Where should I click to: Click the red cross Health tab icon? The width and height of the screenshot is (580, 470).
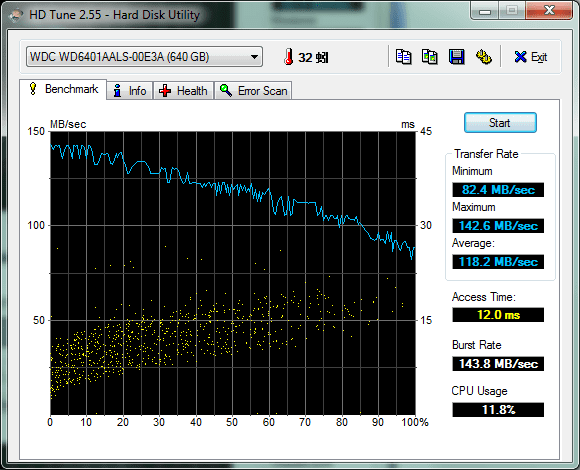click(165, 91)
